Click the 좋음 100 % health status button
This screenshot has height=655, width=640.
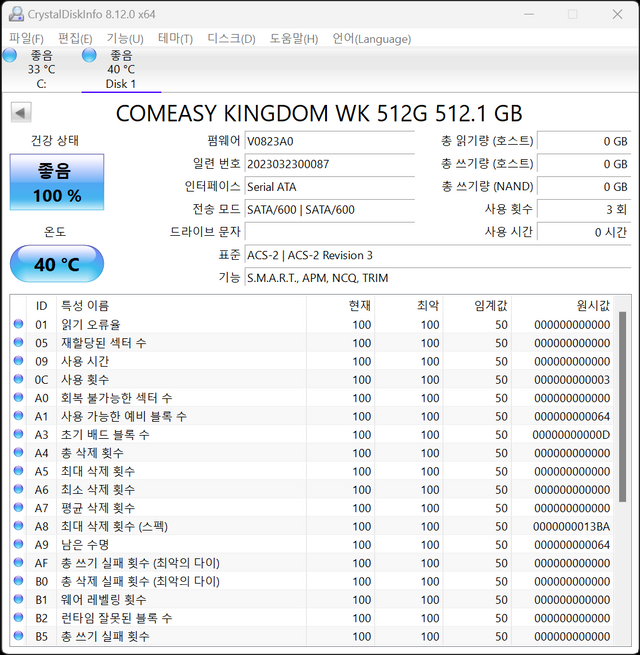[x=57, y=183]
